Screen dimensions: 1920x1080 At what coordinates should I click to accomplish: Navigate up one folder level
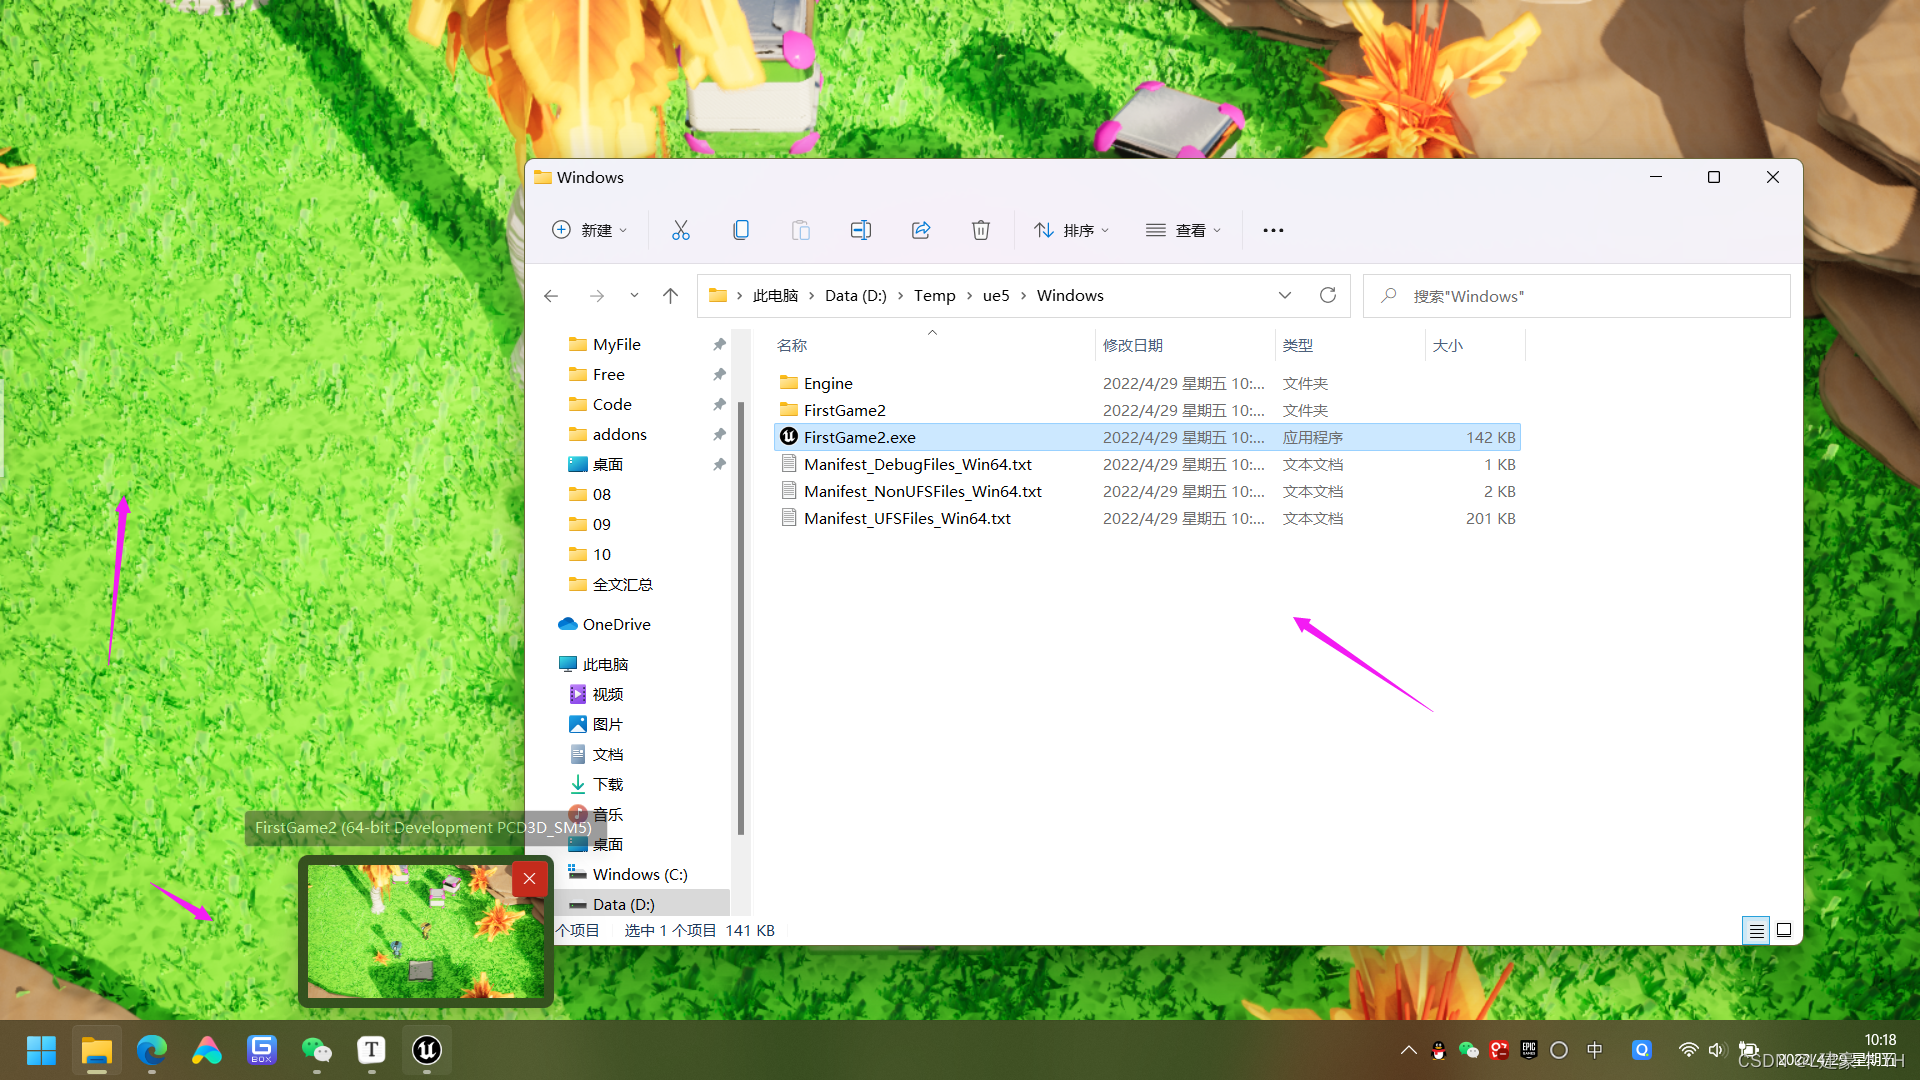(x=671, y=295)
